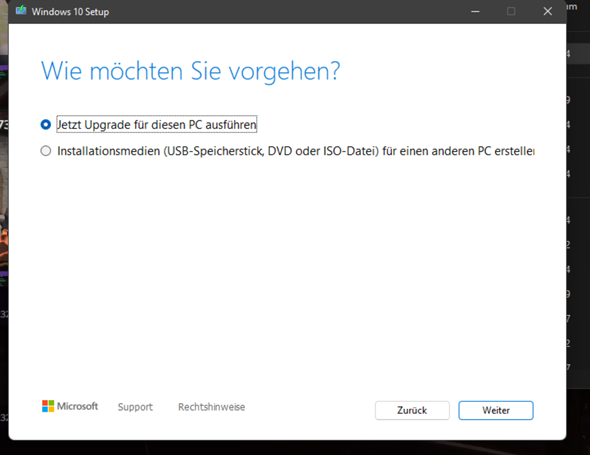Click the 'Windows 10 Setup' title text
The image size is (590, 455).
(x=70, y=12)
